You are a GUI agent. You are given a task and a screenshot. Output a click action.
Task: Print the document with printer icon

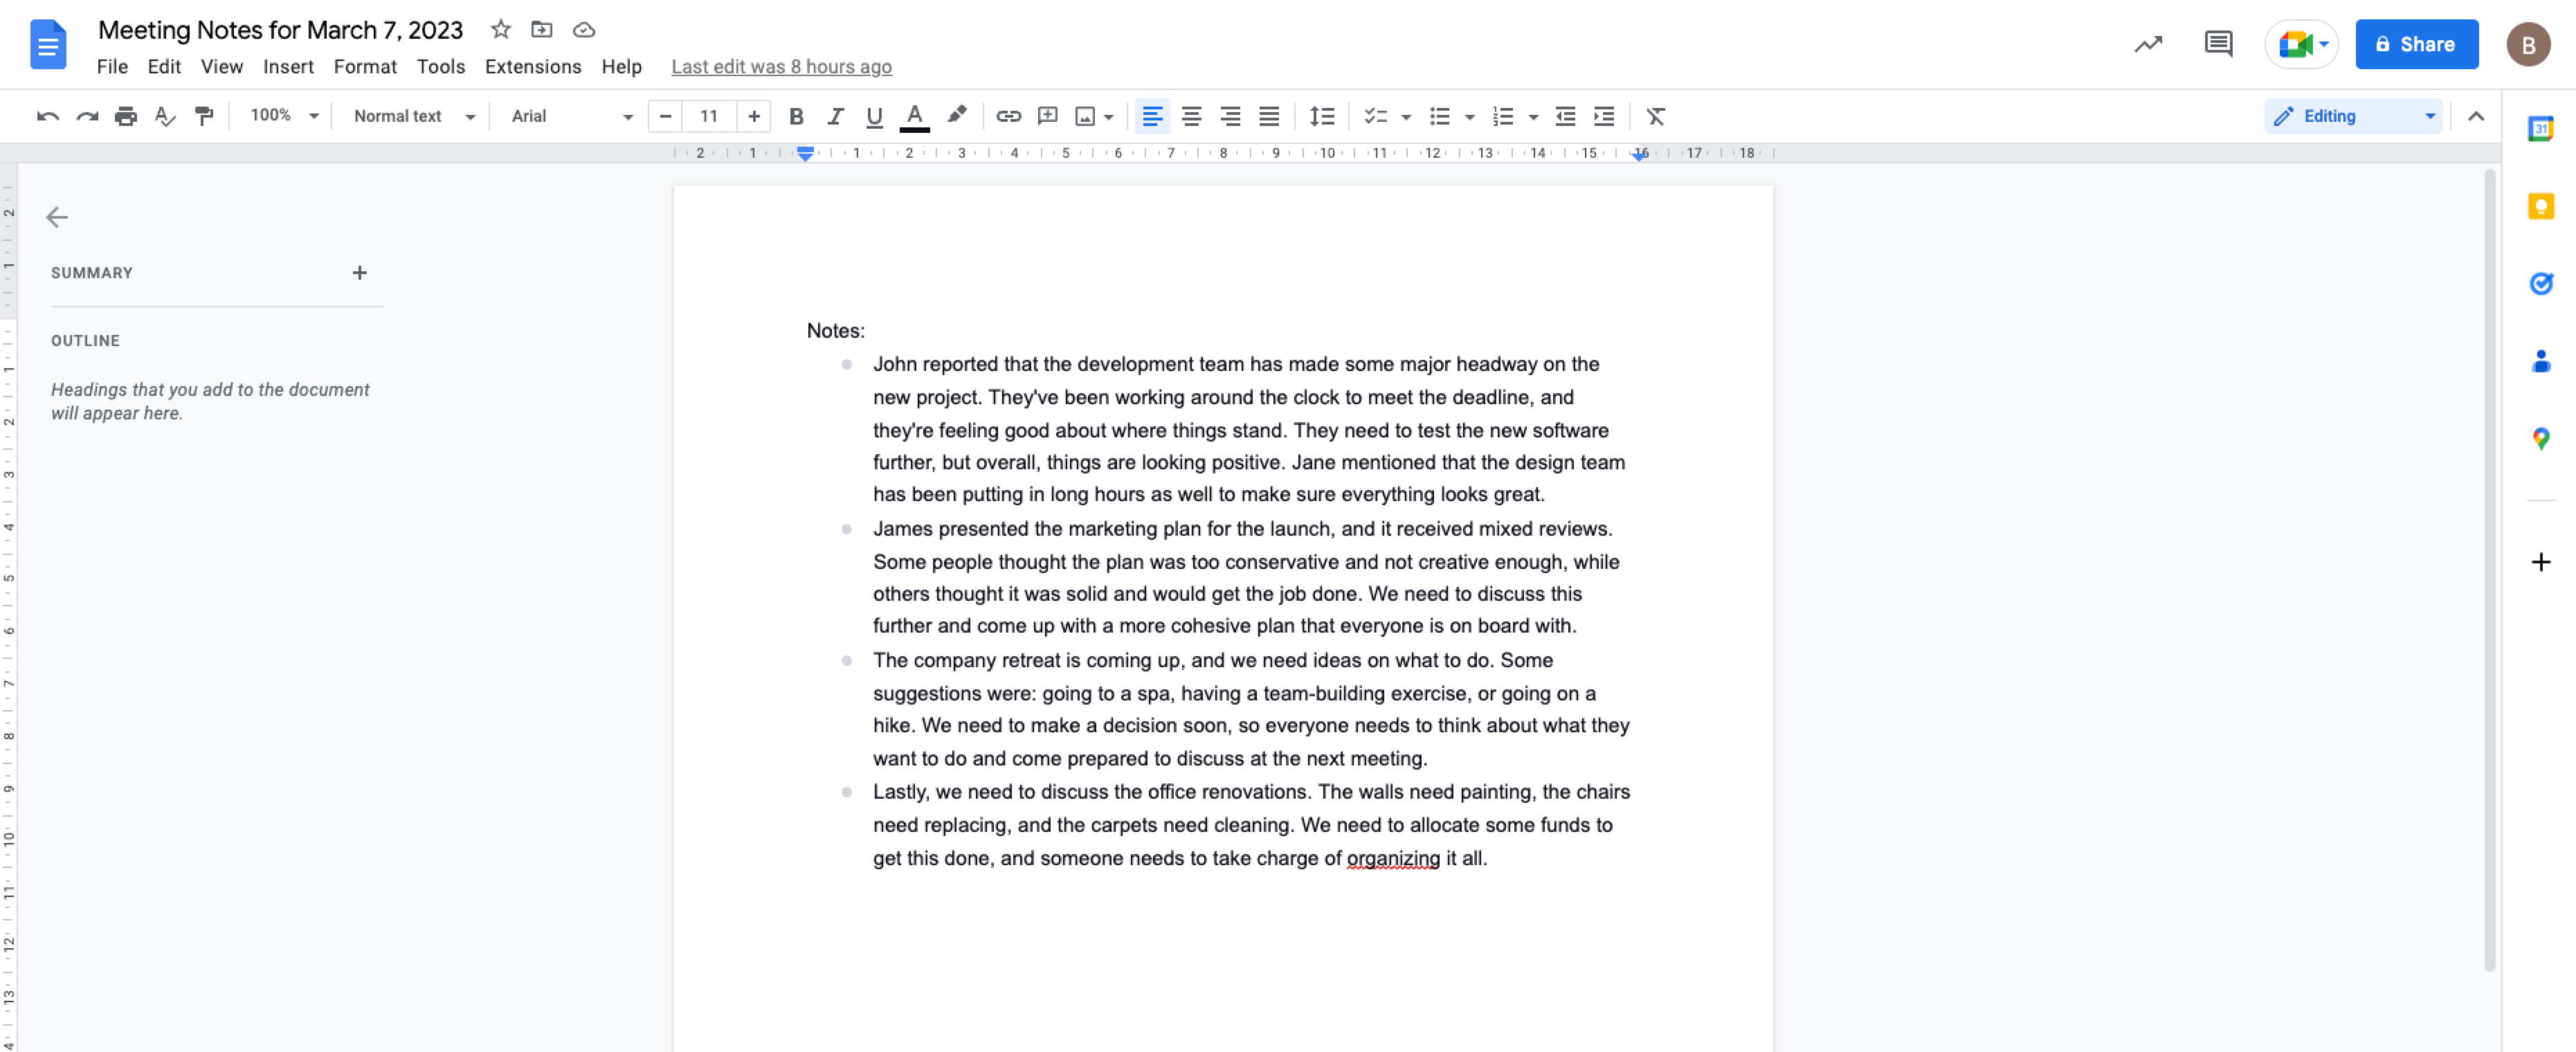tap(125, 116)
